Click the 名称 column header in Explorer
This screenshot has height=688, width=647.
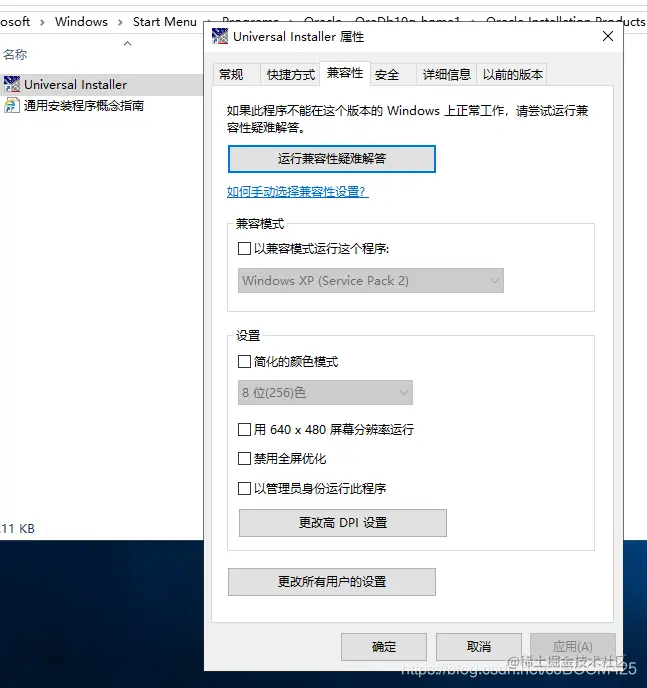coord(15,54)
